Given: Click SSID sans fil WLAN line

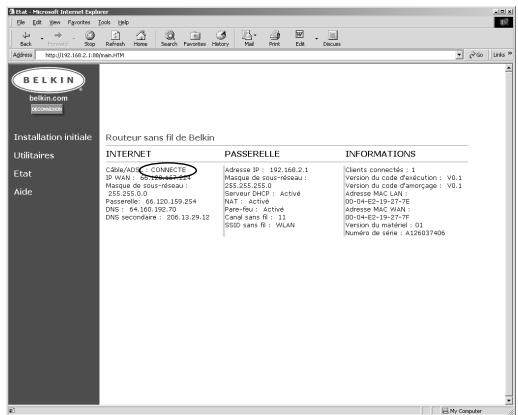Looking at the screenshot, I should click(x=260, y=225).
